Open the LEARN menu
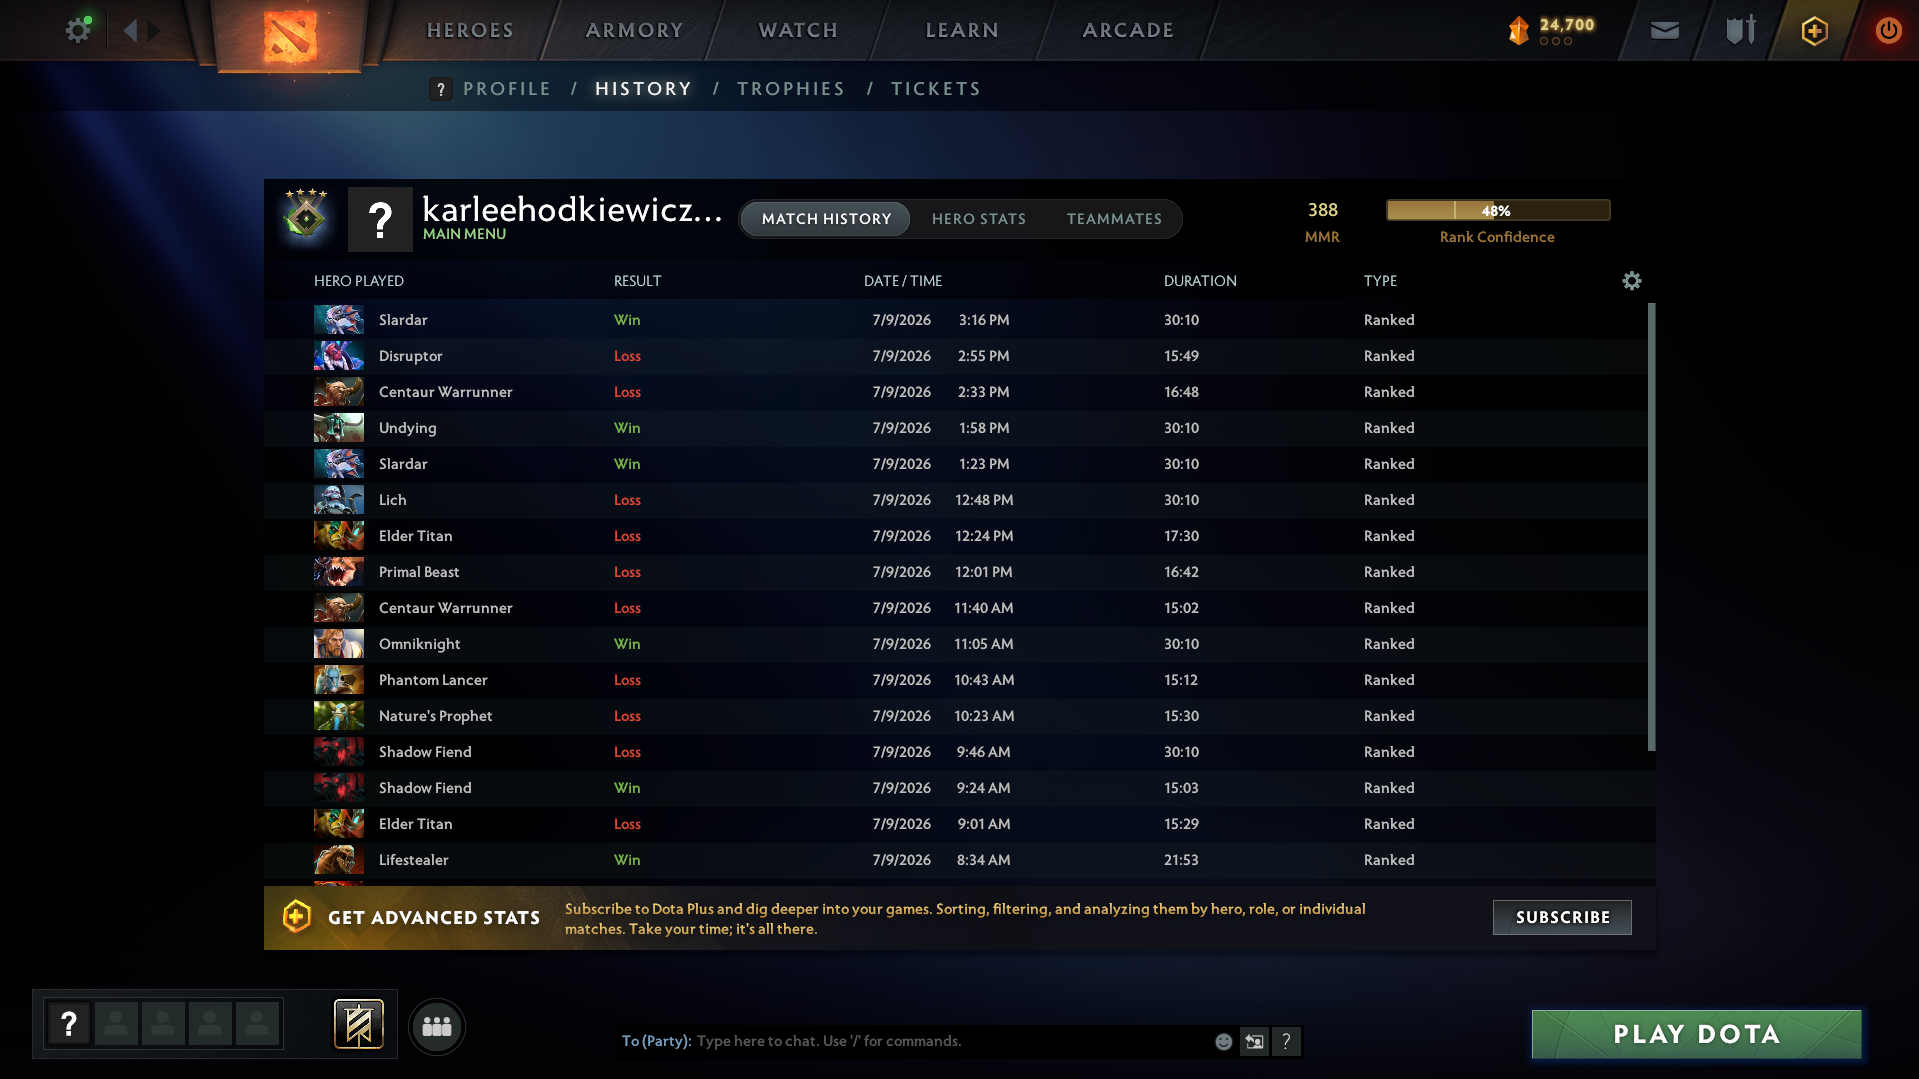This screenshot has height=1079, width=1919. (962, 30)
